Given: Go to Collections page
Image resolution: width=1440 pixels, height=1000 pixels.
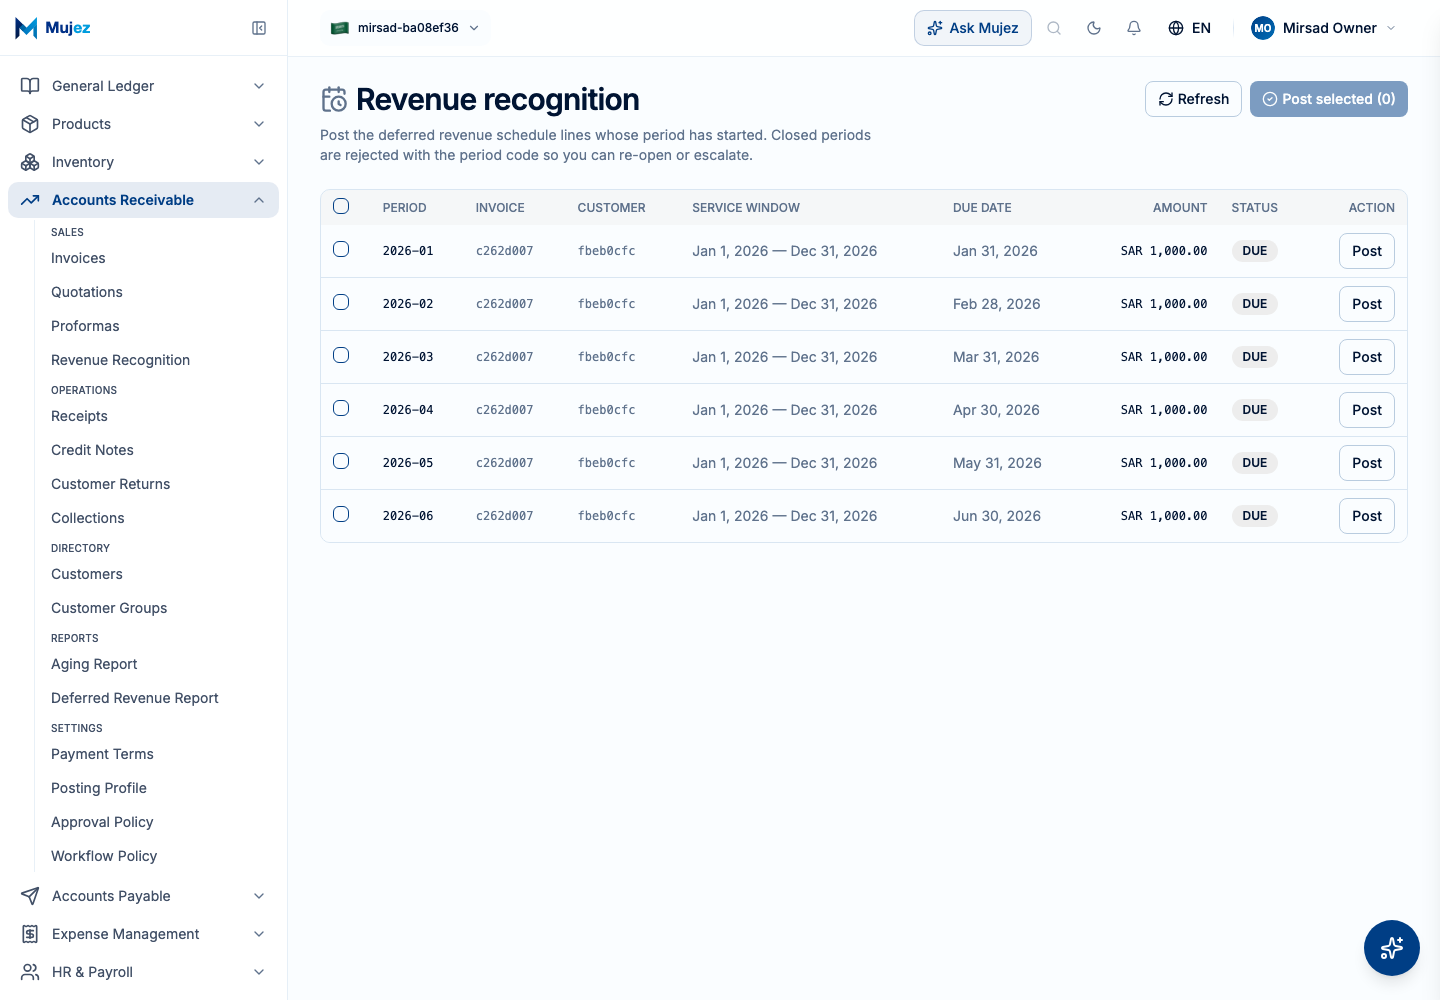Looking at the screenshot, I should pos(88,518).
